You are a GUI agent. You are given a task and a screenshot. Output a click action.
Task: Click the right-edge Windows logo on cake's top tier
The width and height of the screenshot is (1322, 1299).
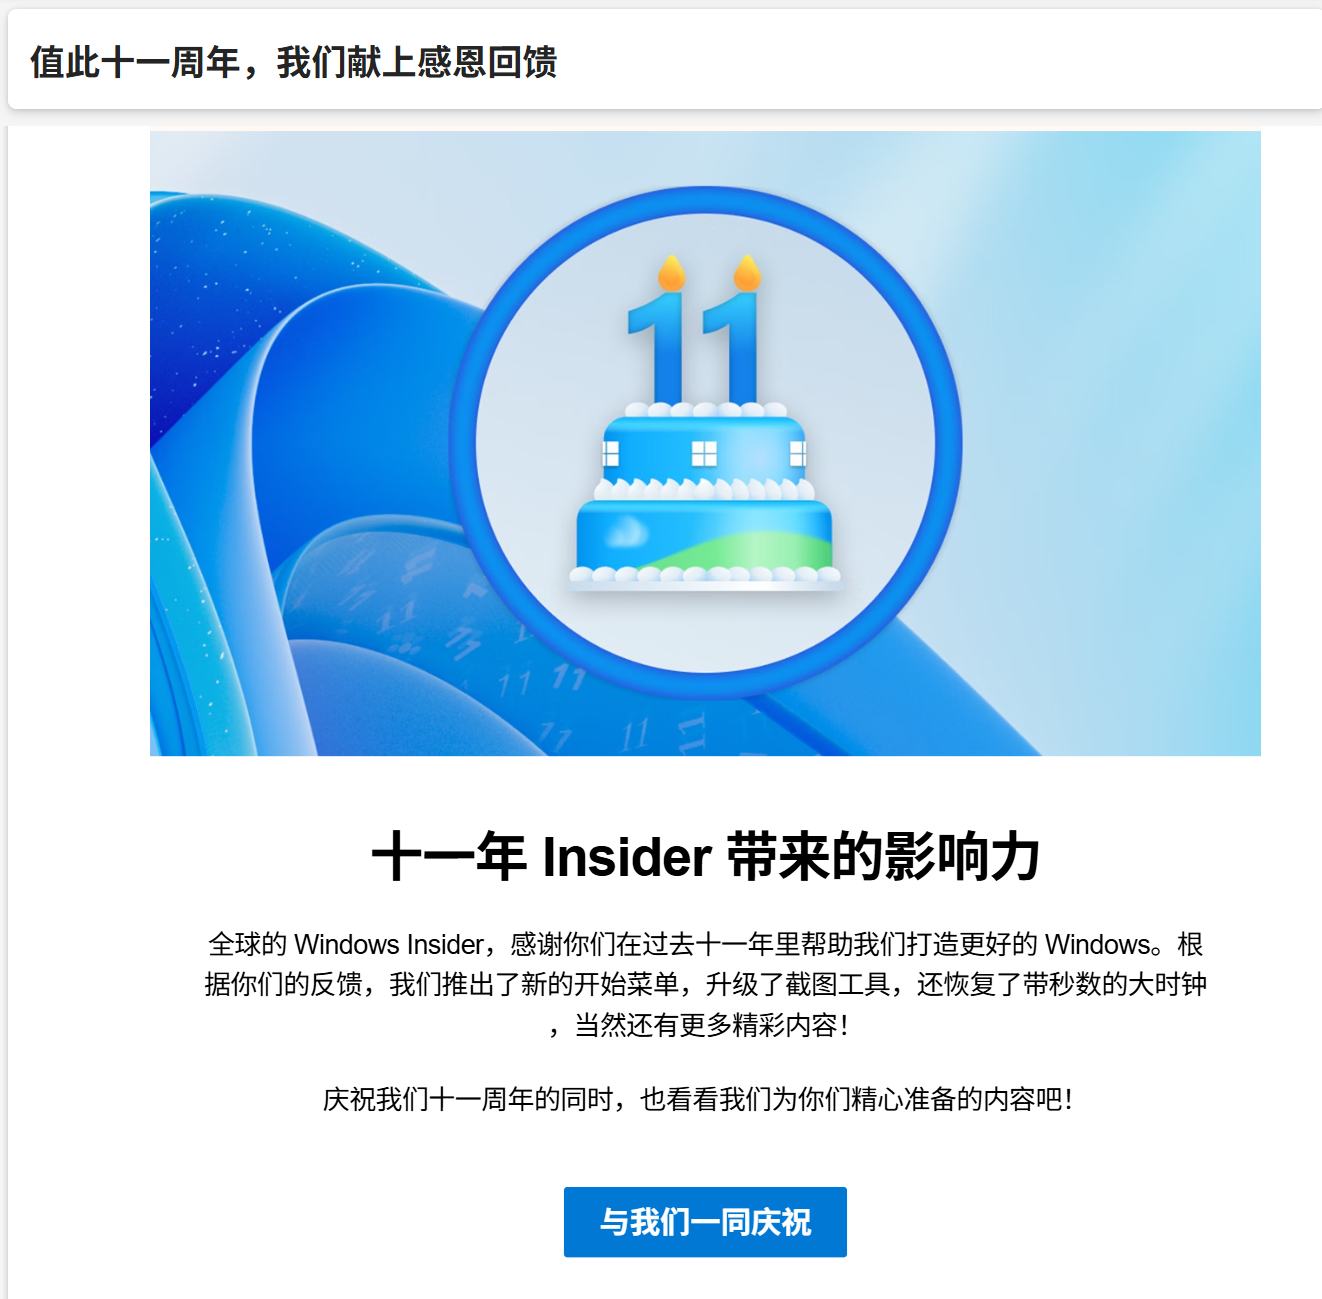[798, 454]
